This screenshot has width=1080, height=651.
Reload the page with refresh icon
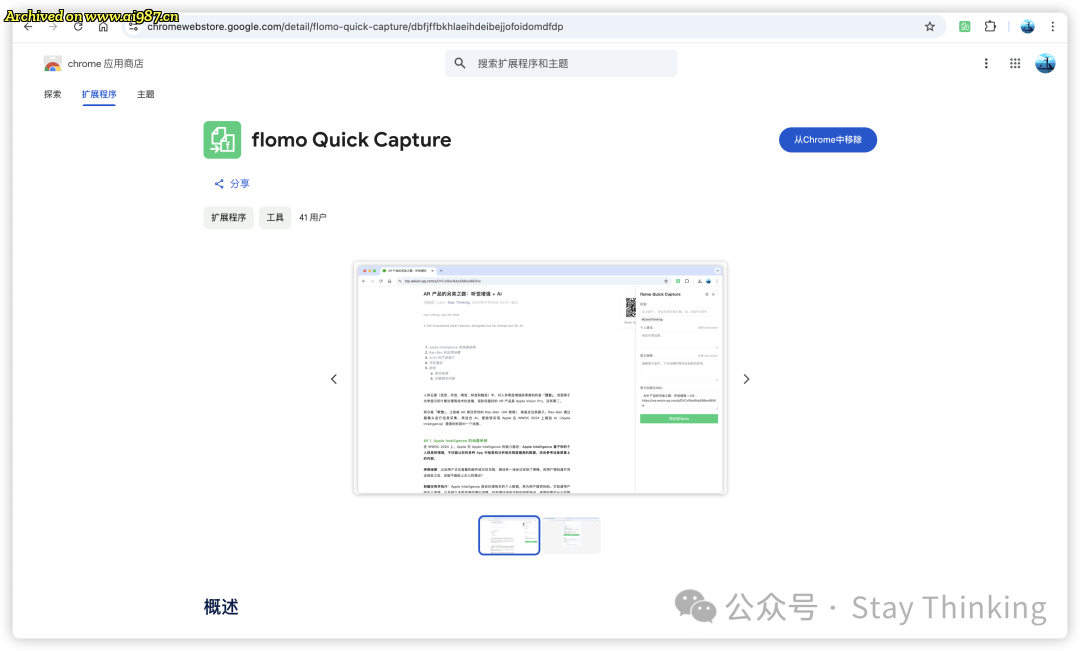pyautogui.click(x=78, y=27)
